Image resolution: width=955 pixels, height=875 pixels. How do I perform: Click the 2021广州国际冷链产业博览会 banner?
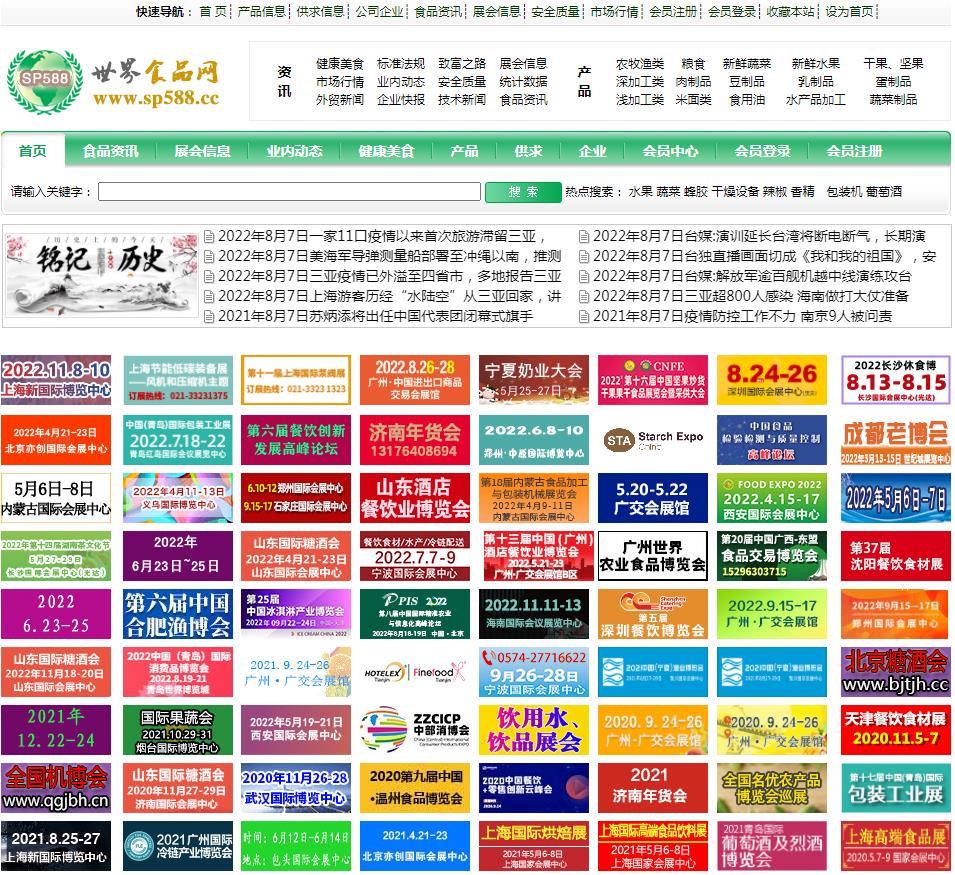click(x=177, y=846)
